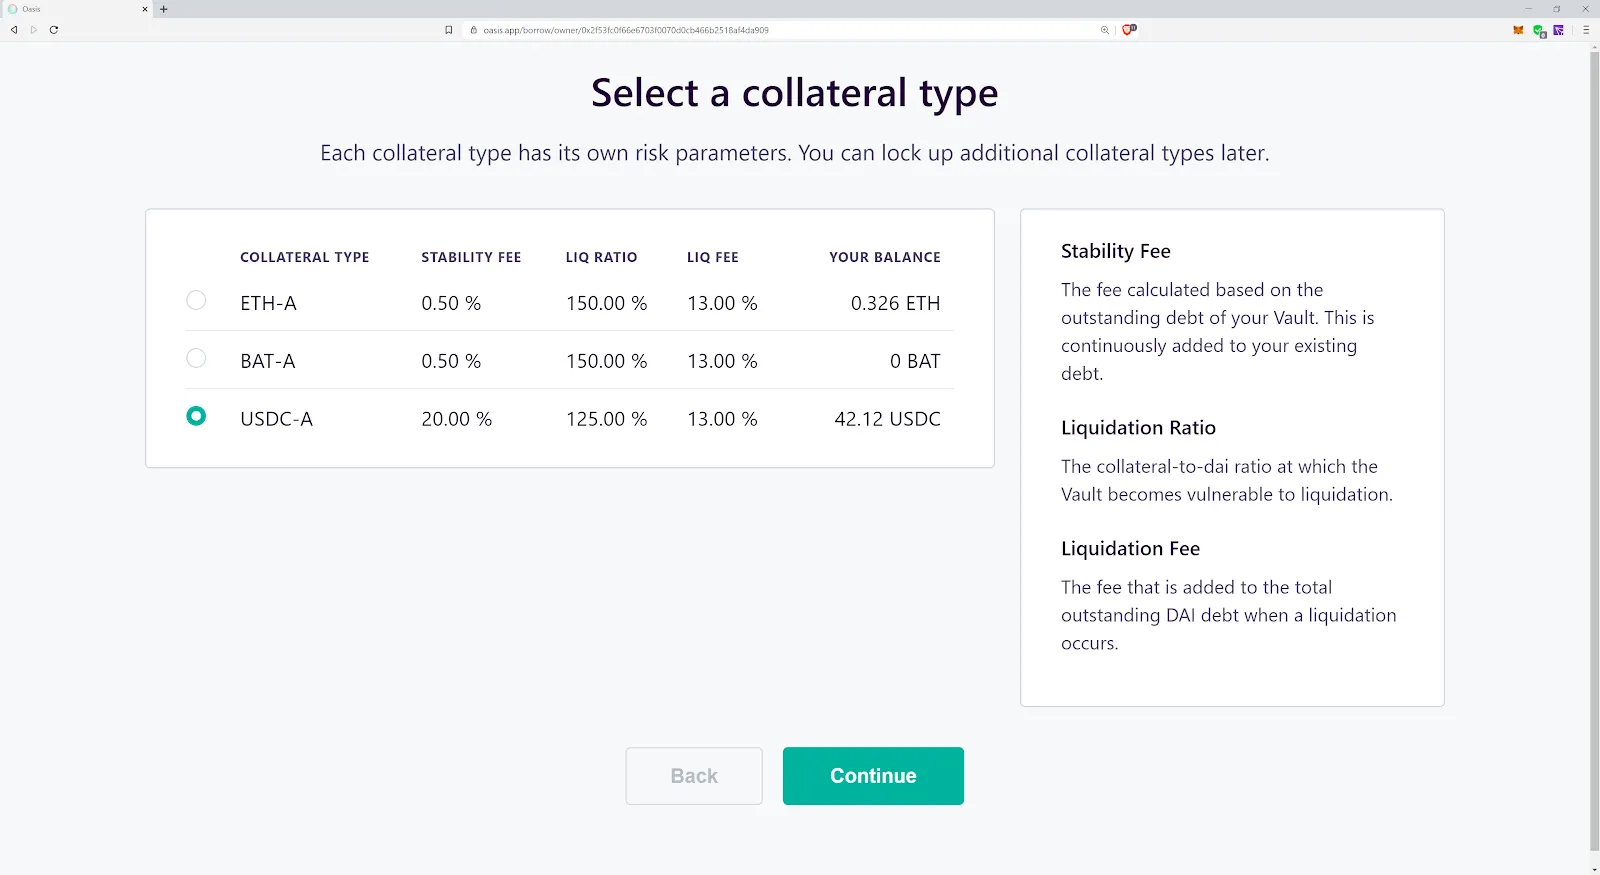This screenshot has width=1600, height=875.
Task: Open the Brave Shields lion icon
Action: coord(1129,30)
